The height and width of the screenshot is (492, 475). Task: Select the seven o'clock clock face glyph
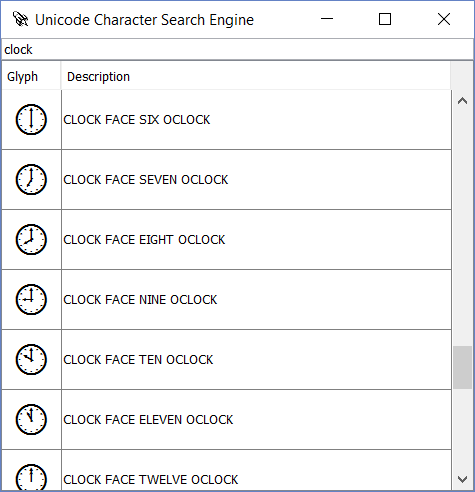pyautogui.click(x=31, y=180)
